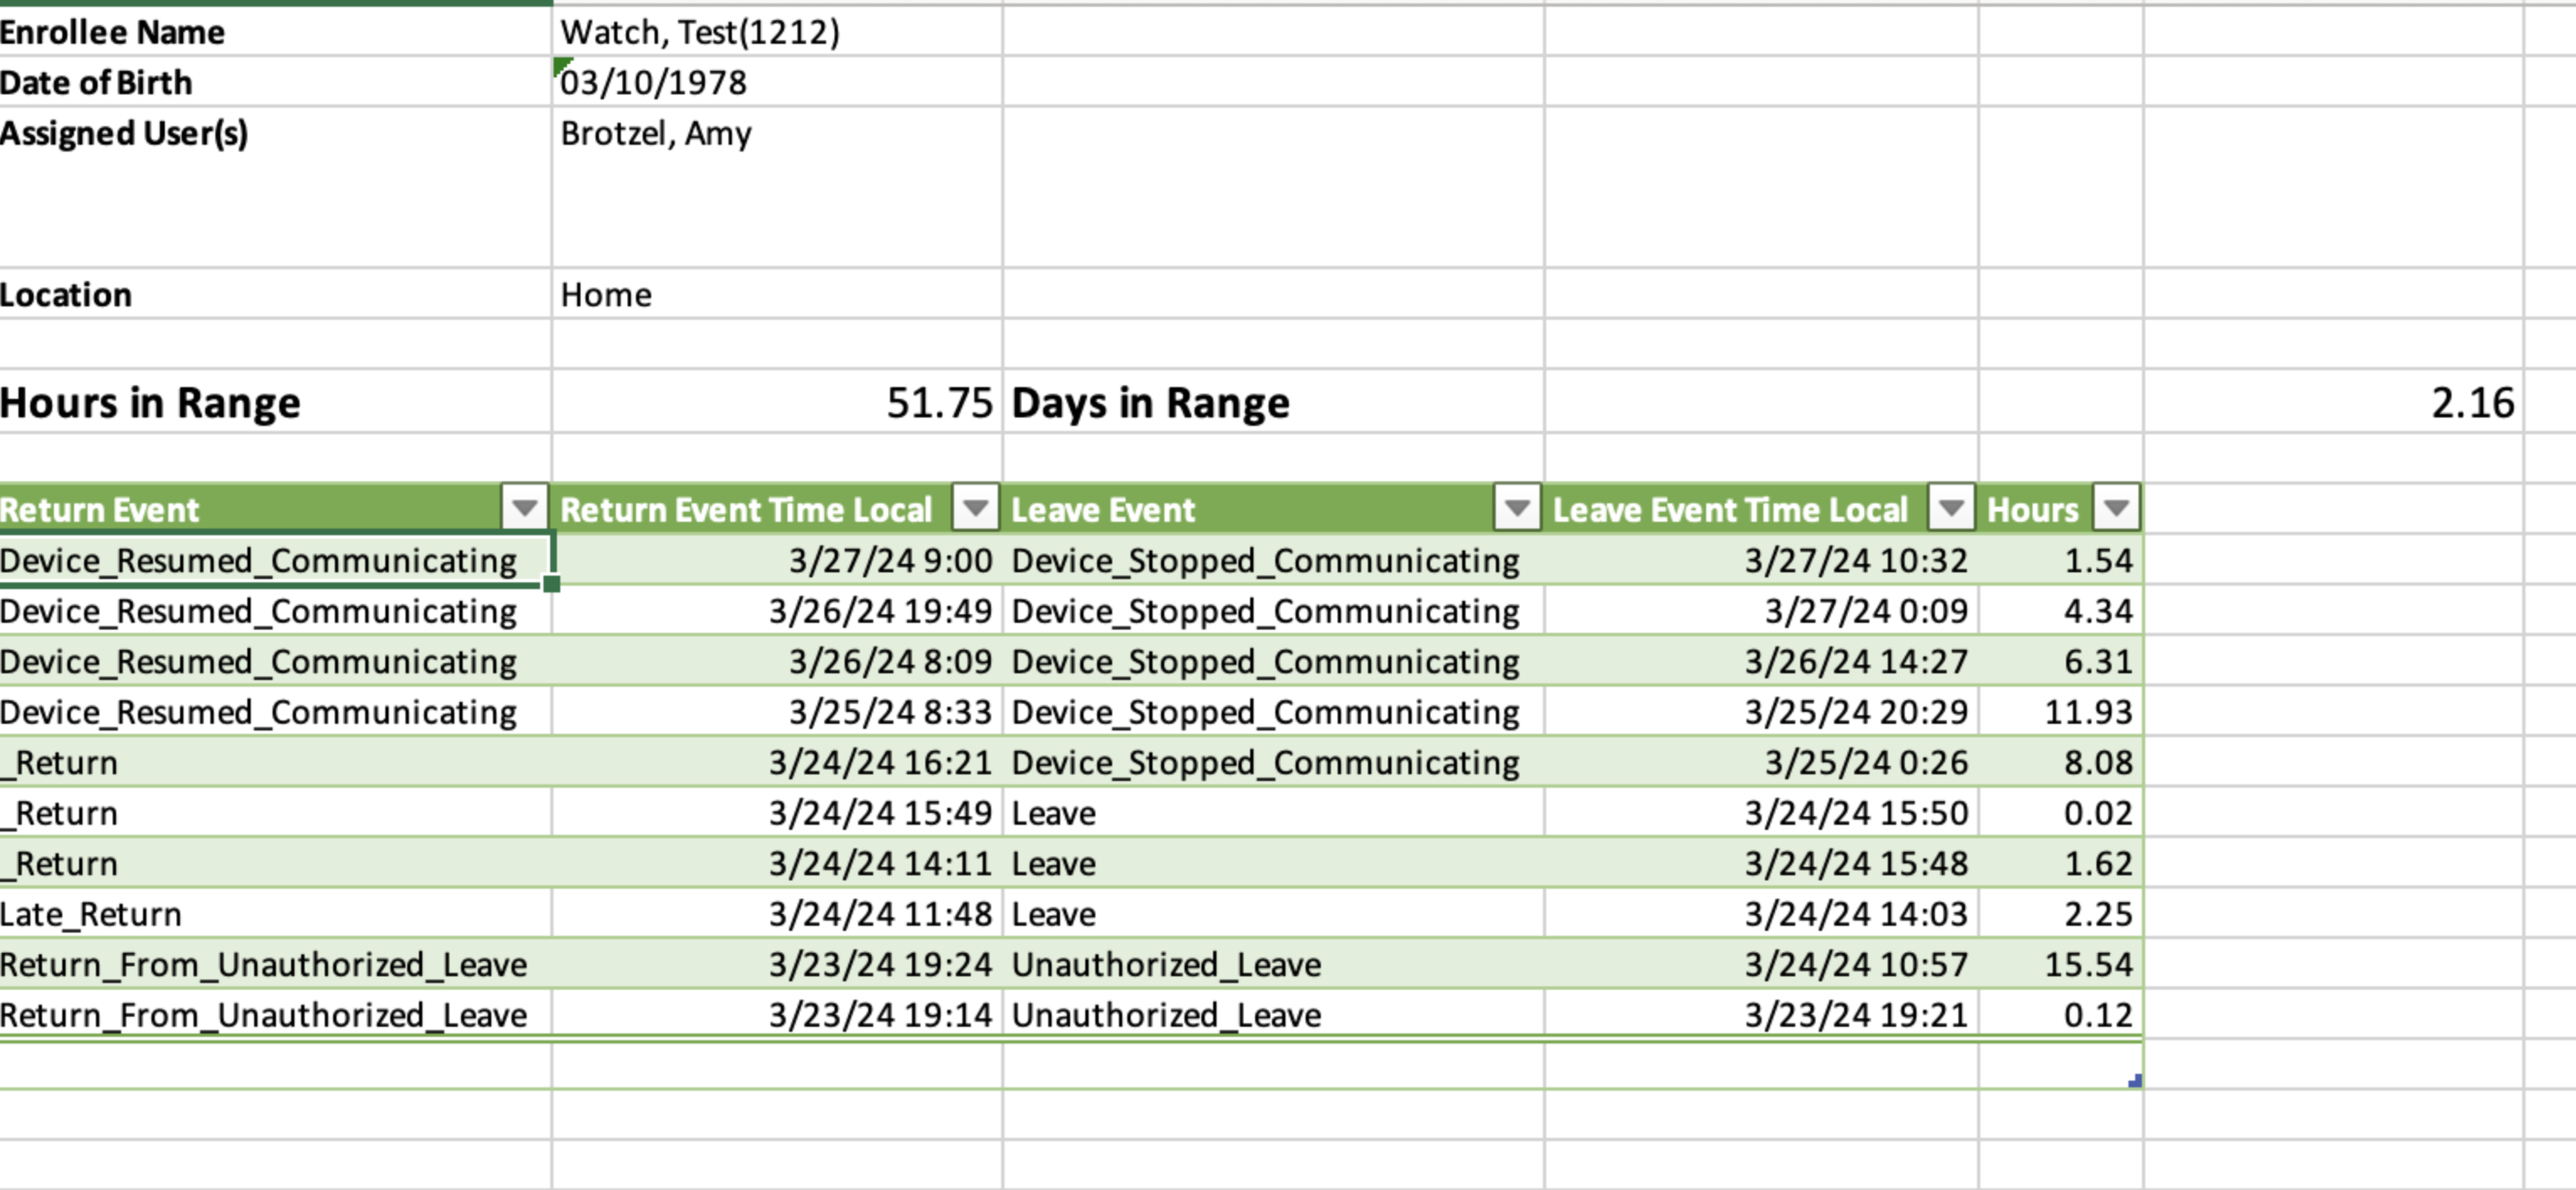
Task: Select the Days in Range value 2.16
Action: coord(2332,403)
